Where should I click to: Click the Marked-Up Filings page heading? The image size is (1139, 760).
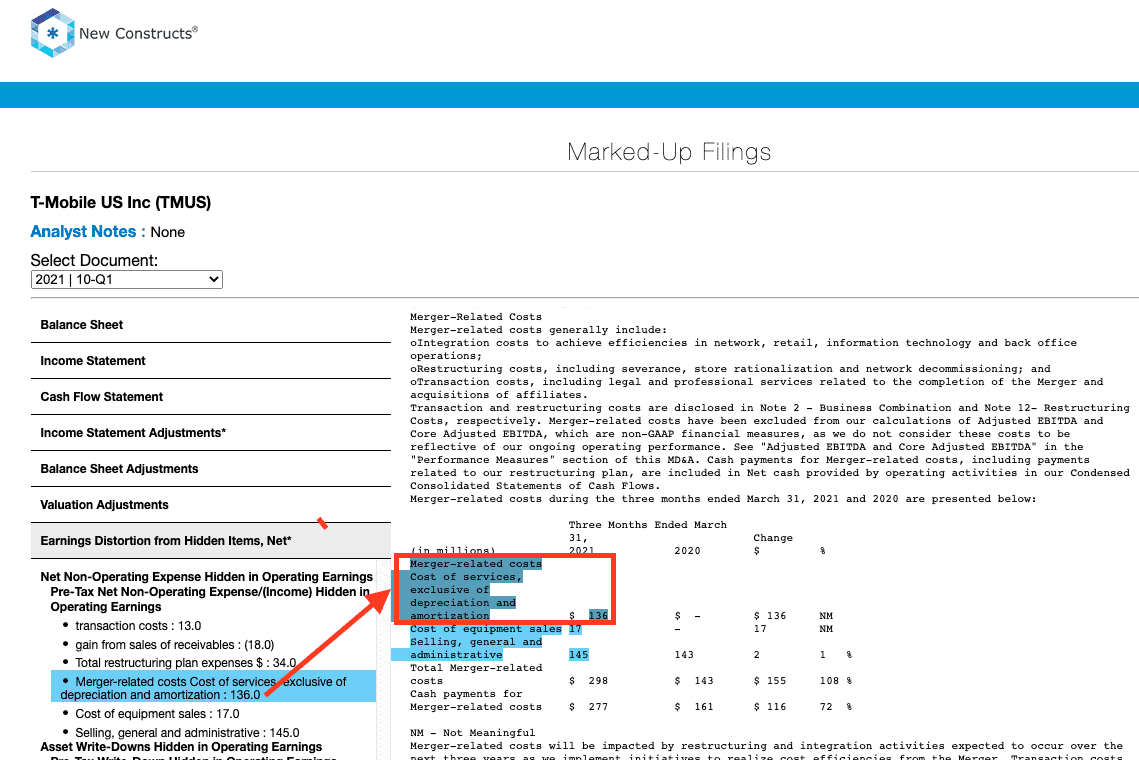(669, 152)
